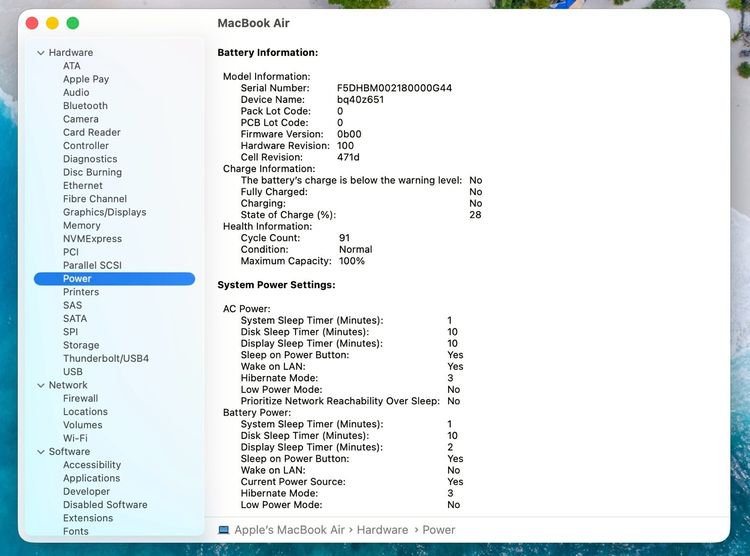Screen dimensions: 750x556
Task: Select Developer under Software
Action: 87,492
